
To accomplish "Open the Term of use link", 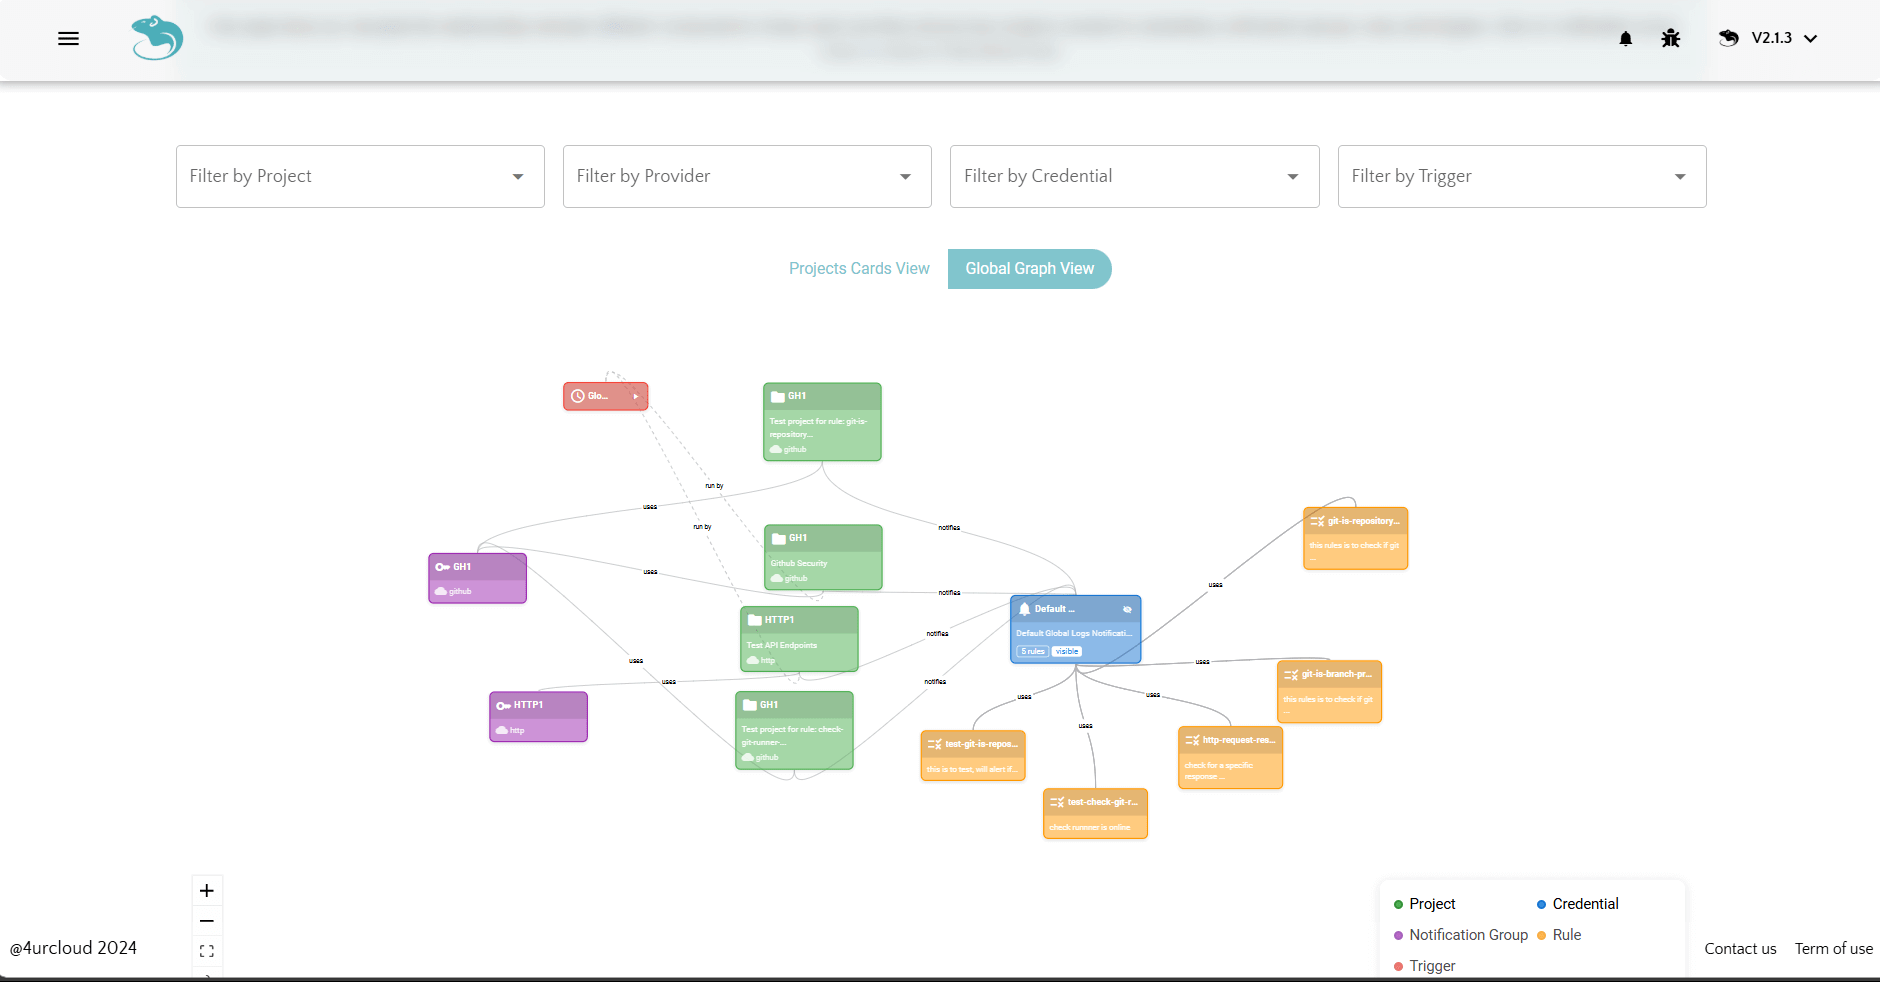I will click(x=1833, y=949).
